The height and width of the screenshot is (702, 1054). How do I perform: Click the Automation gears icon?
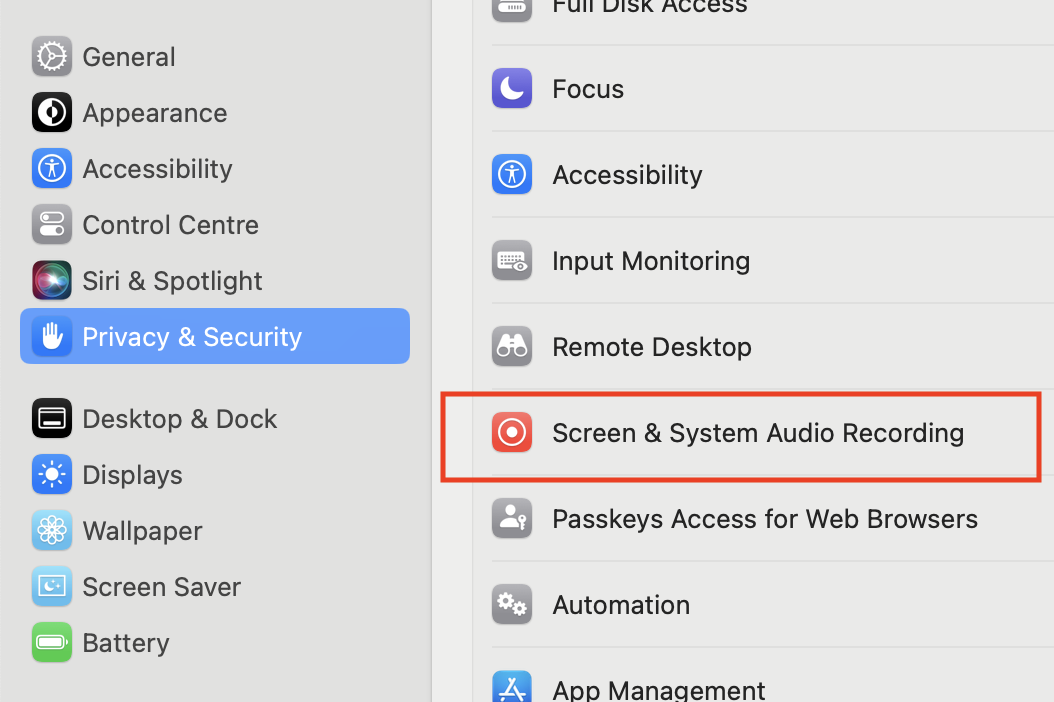(x=512, y=604)
